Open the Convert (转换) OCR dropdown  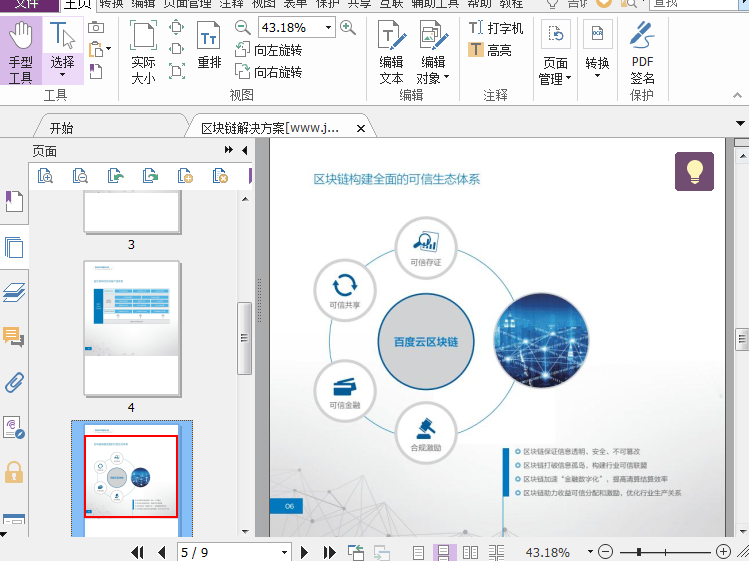point(597,50)
